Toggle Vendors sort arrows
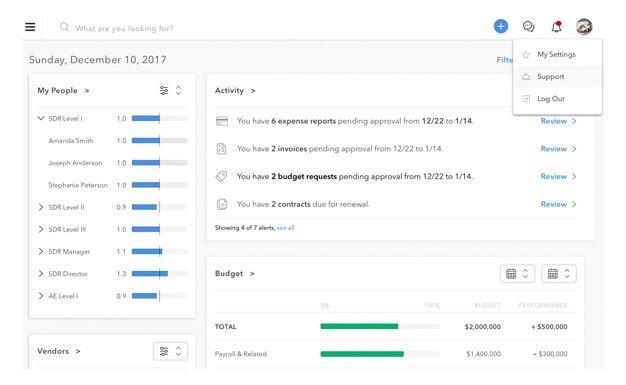The image size is (626, 385). point(178,351)
